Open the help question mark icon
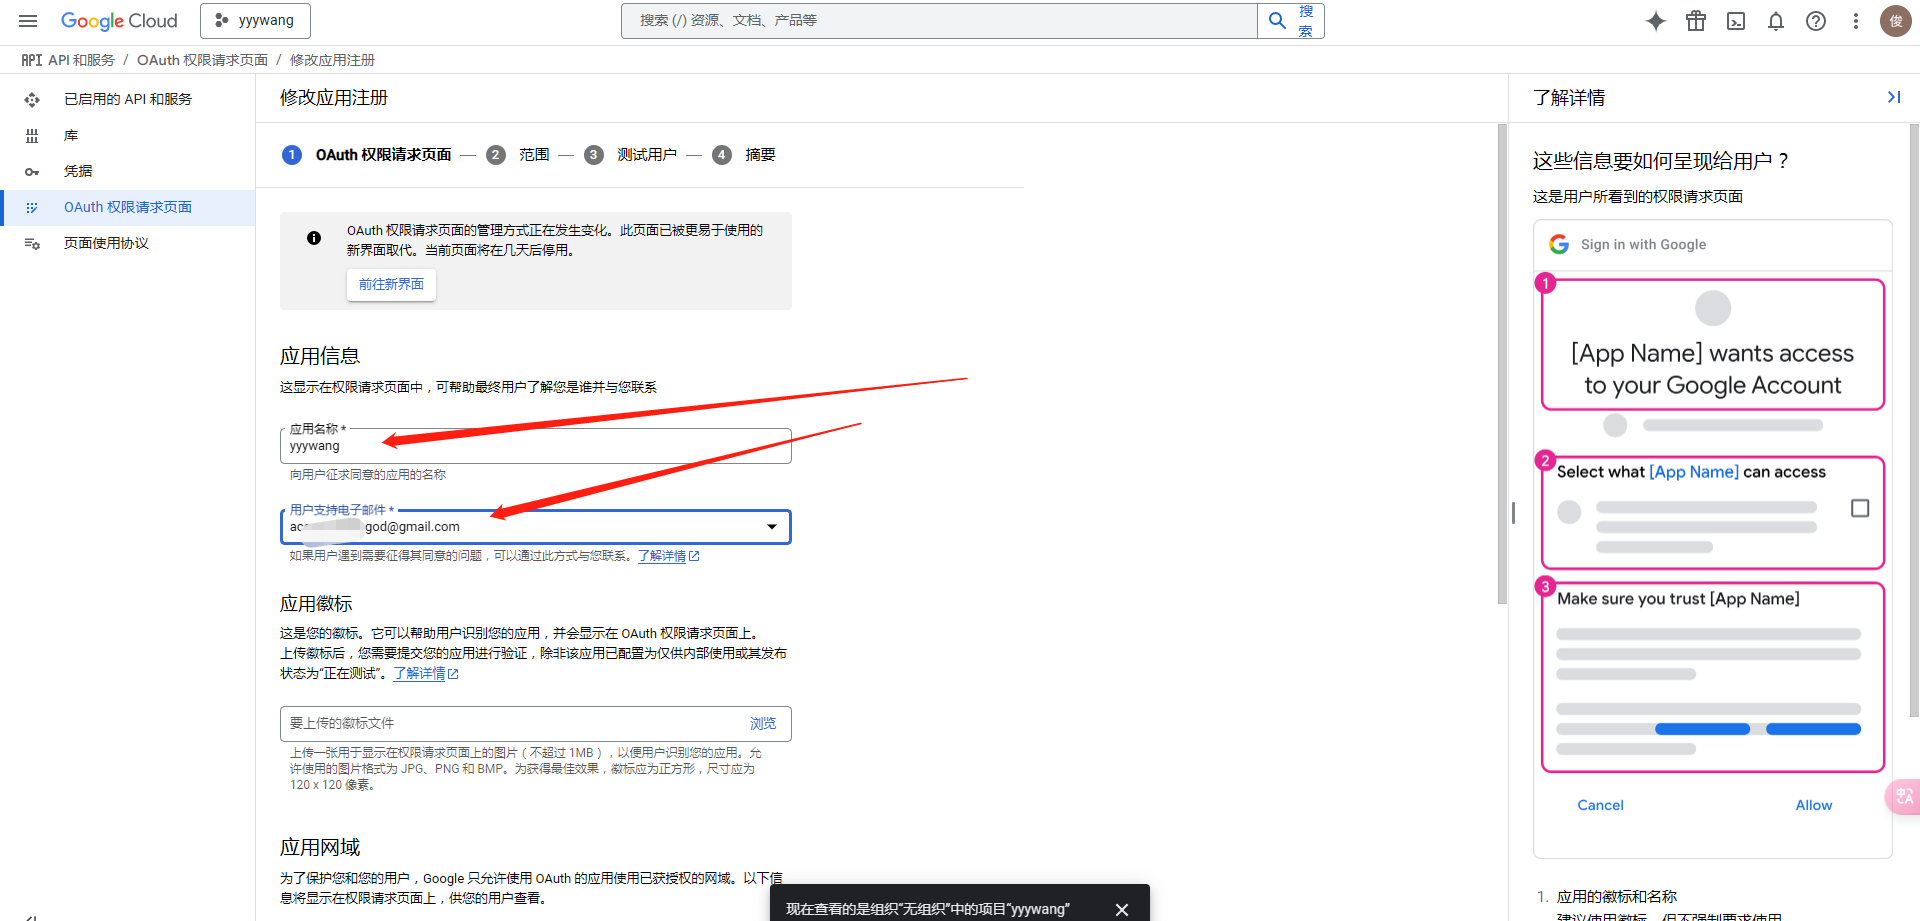1920x921 pixels. pyautogui.click(x=1816, y=21)
